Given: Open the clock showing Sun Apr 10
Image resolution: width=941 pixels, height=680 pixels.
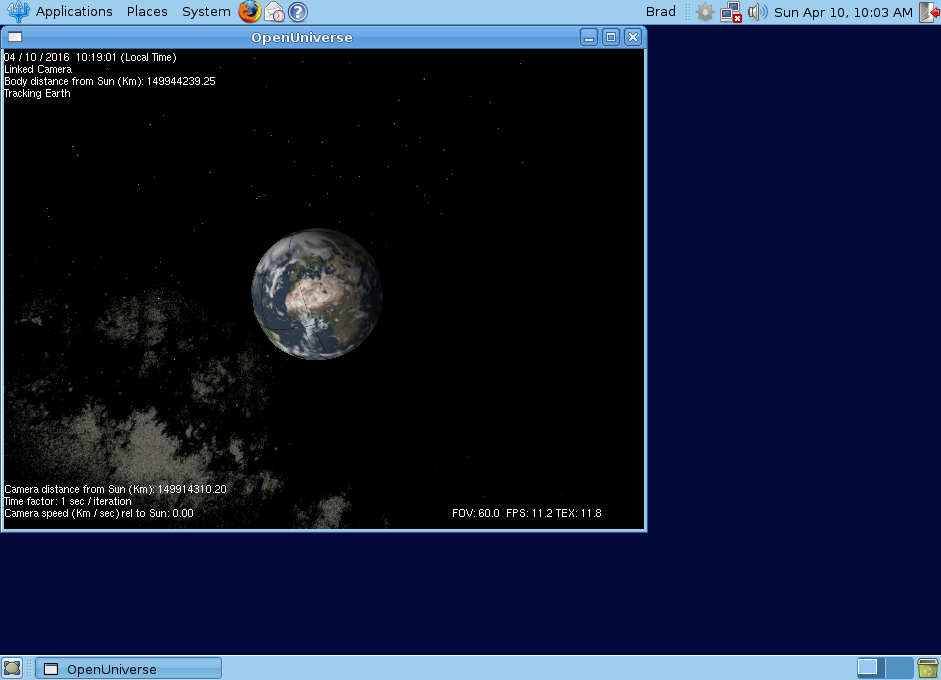Looking at the screenshot, I should [843, 12].
